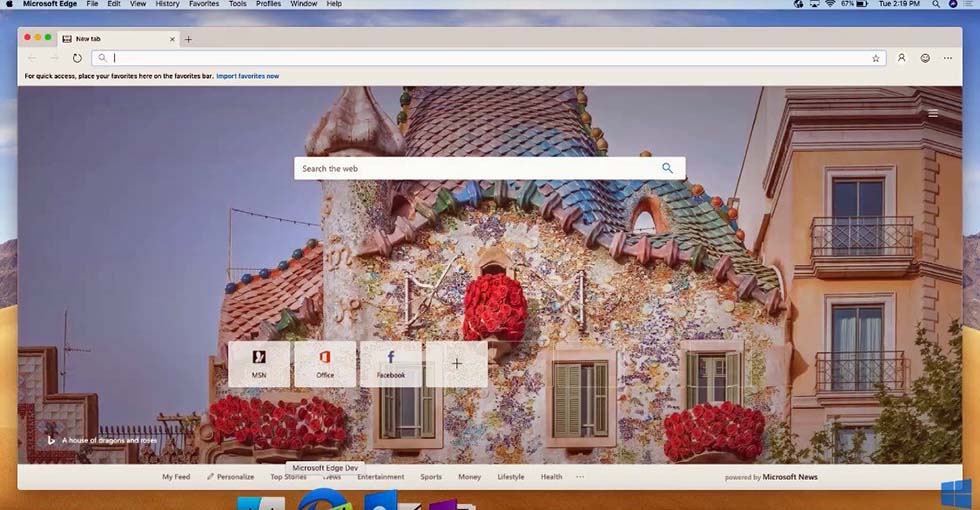Open the Profiles menu
This screenshot has width=980, height=510.
(x=269, y=4)
